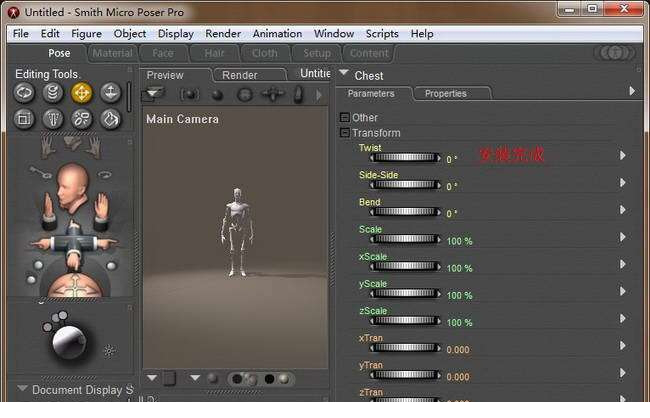The height and width of the screenshot is (418, 650).
Task: Click the Main Camera label in preview
Action: click(x=182, y=119)
